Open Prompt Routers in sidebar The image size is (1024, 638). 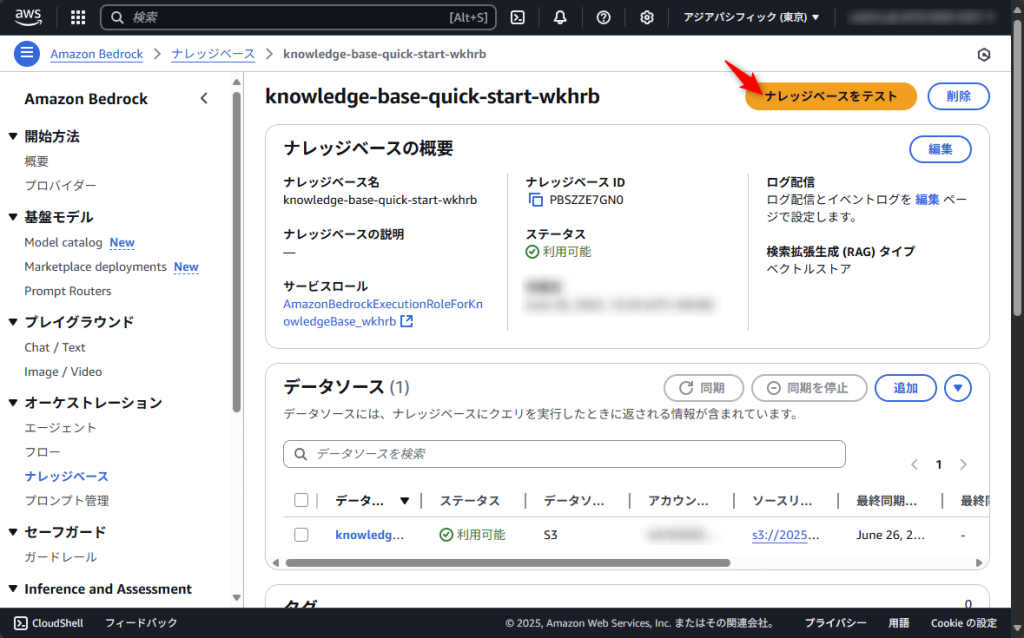click(68, 291)
